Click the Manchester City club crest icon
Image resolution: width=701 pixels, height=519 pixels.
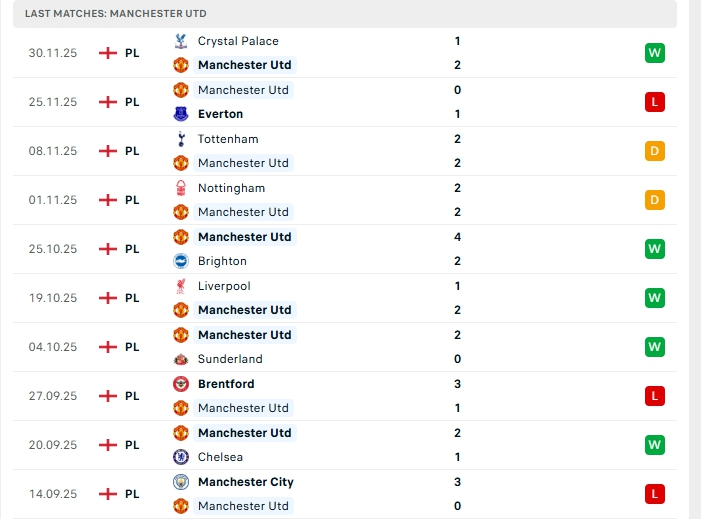pyautogui.click(x=181, y=482)
